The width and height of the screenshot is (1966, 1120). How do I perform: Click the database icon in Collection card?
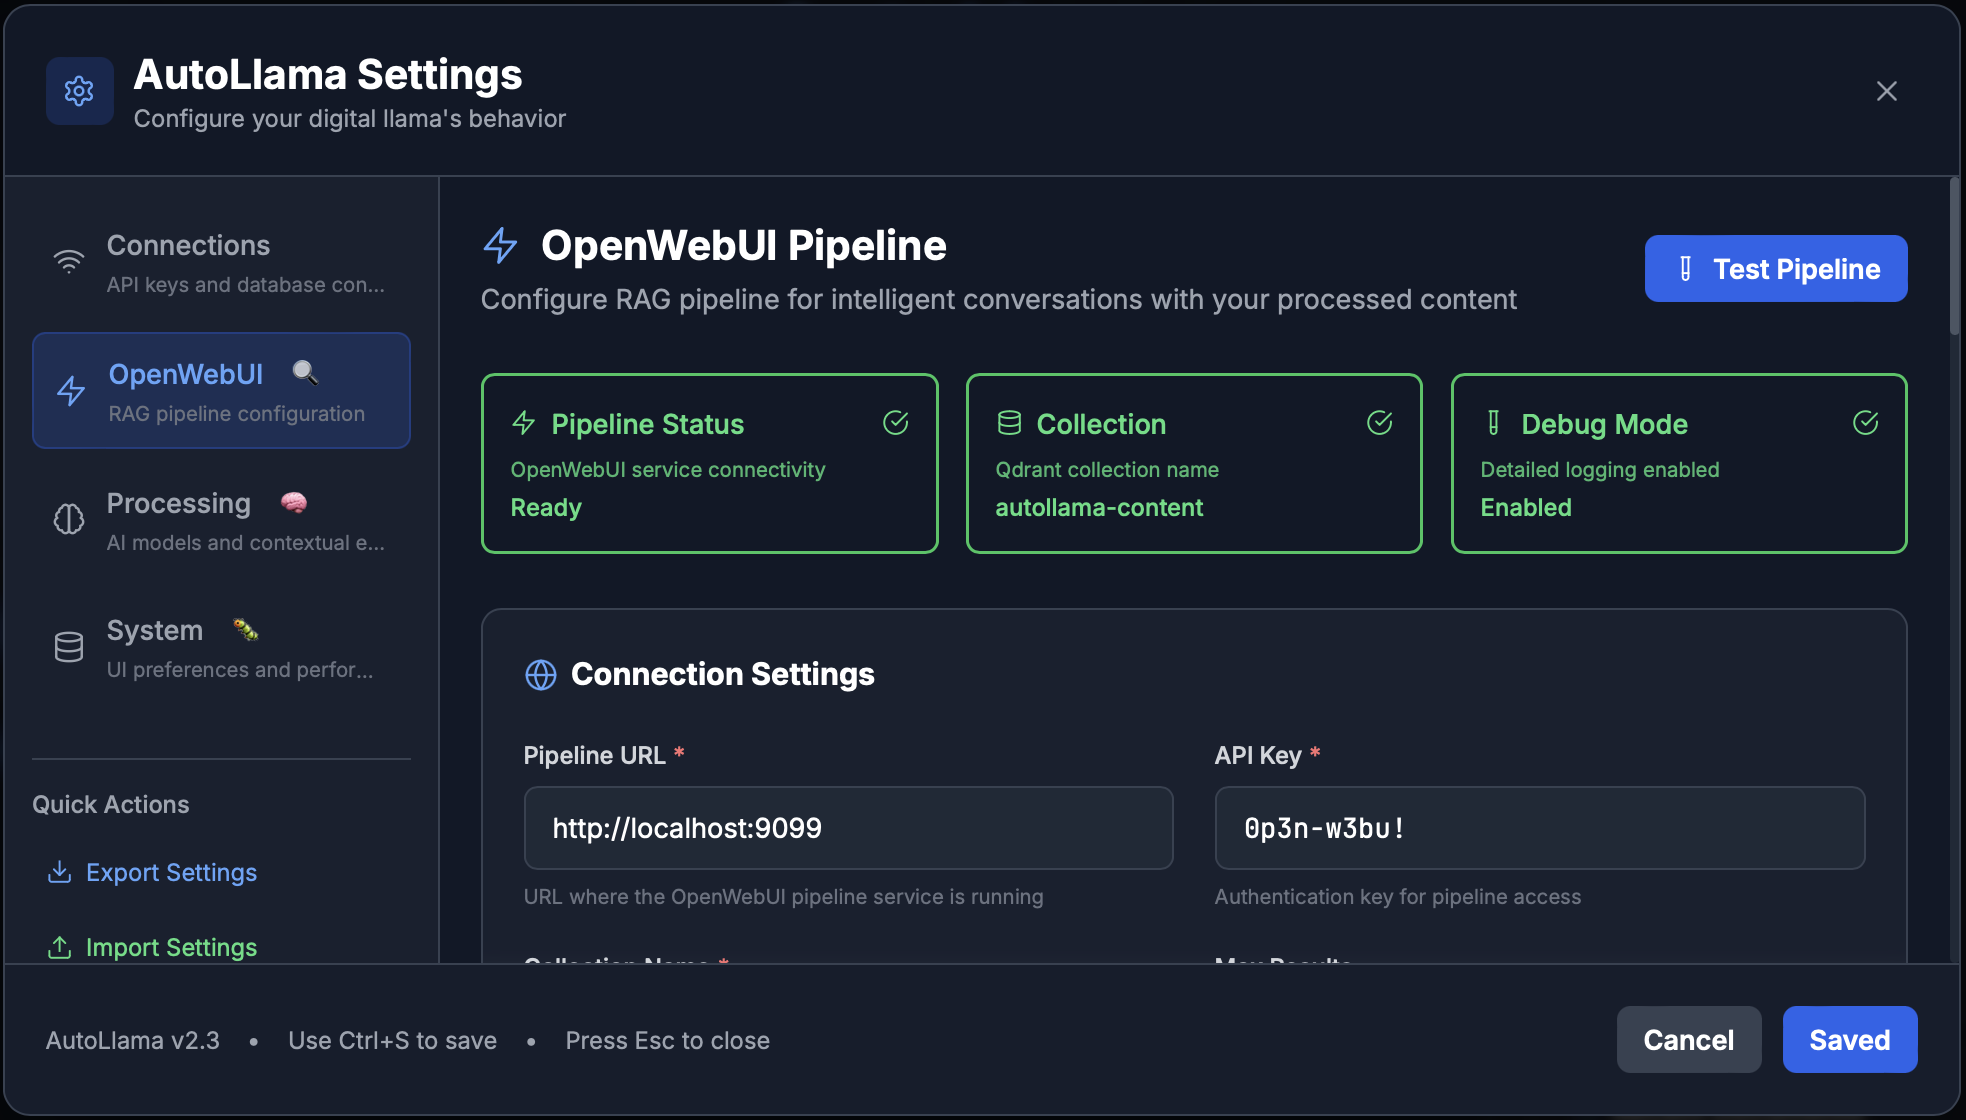pyautogui.click(x=1009, y=423)
